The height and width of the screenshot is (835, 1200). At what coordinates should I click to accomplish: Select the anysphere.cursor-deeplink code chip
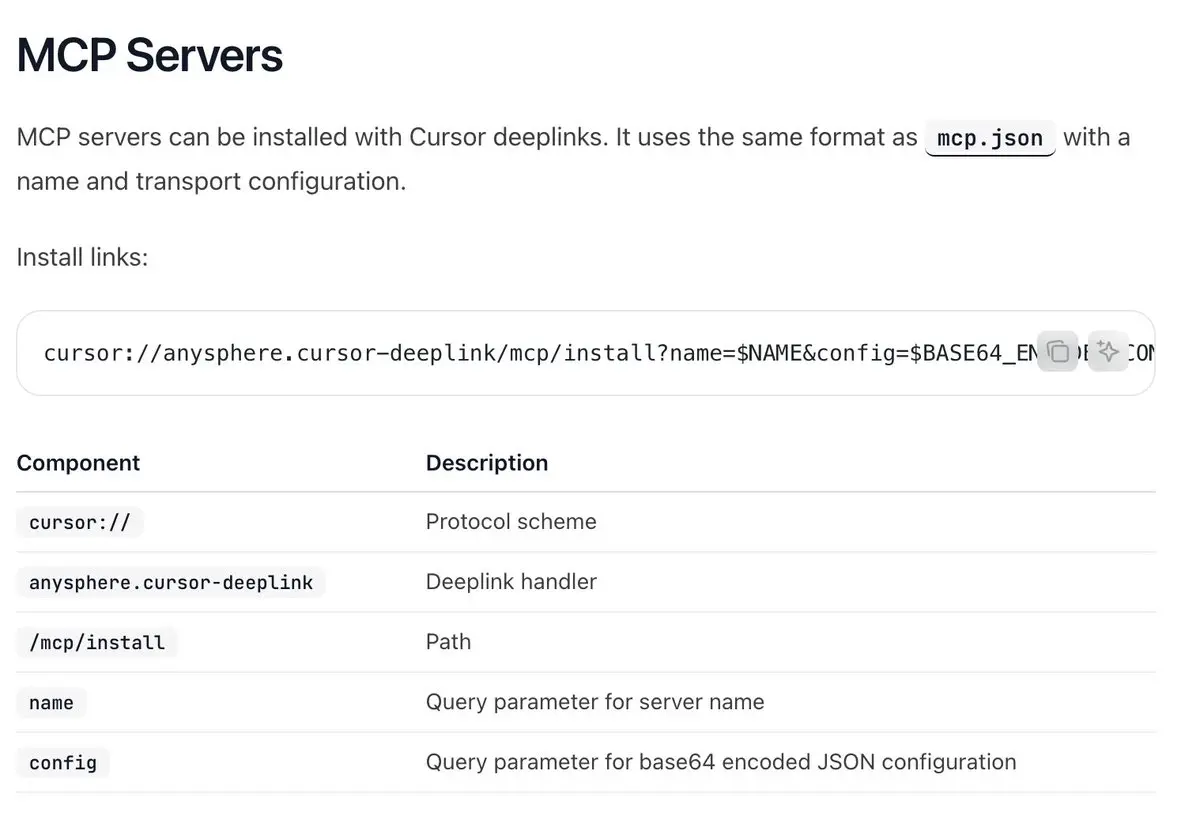point(171,582)
